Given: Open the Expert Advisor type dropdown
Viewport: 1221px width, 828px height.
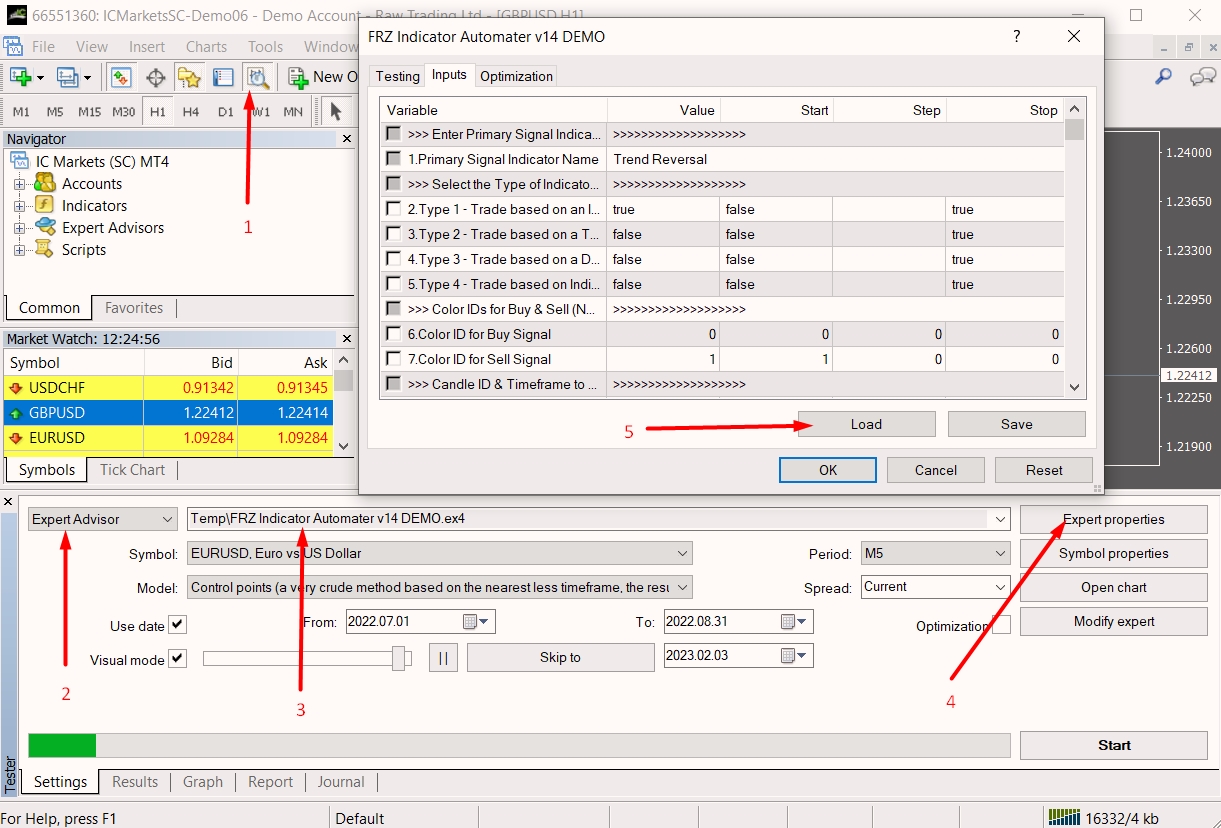Looking at the screenshot, I should click(102, 519).
